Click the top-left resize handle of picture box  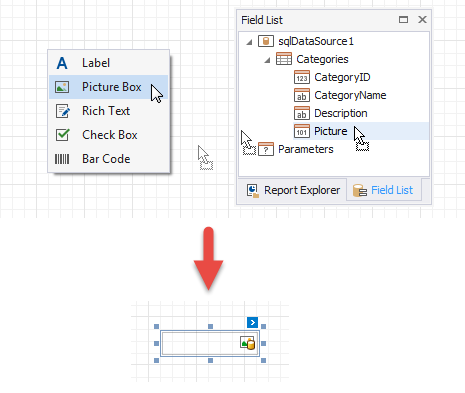click(157, 326)
